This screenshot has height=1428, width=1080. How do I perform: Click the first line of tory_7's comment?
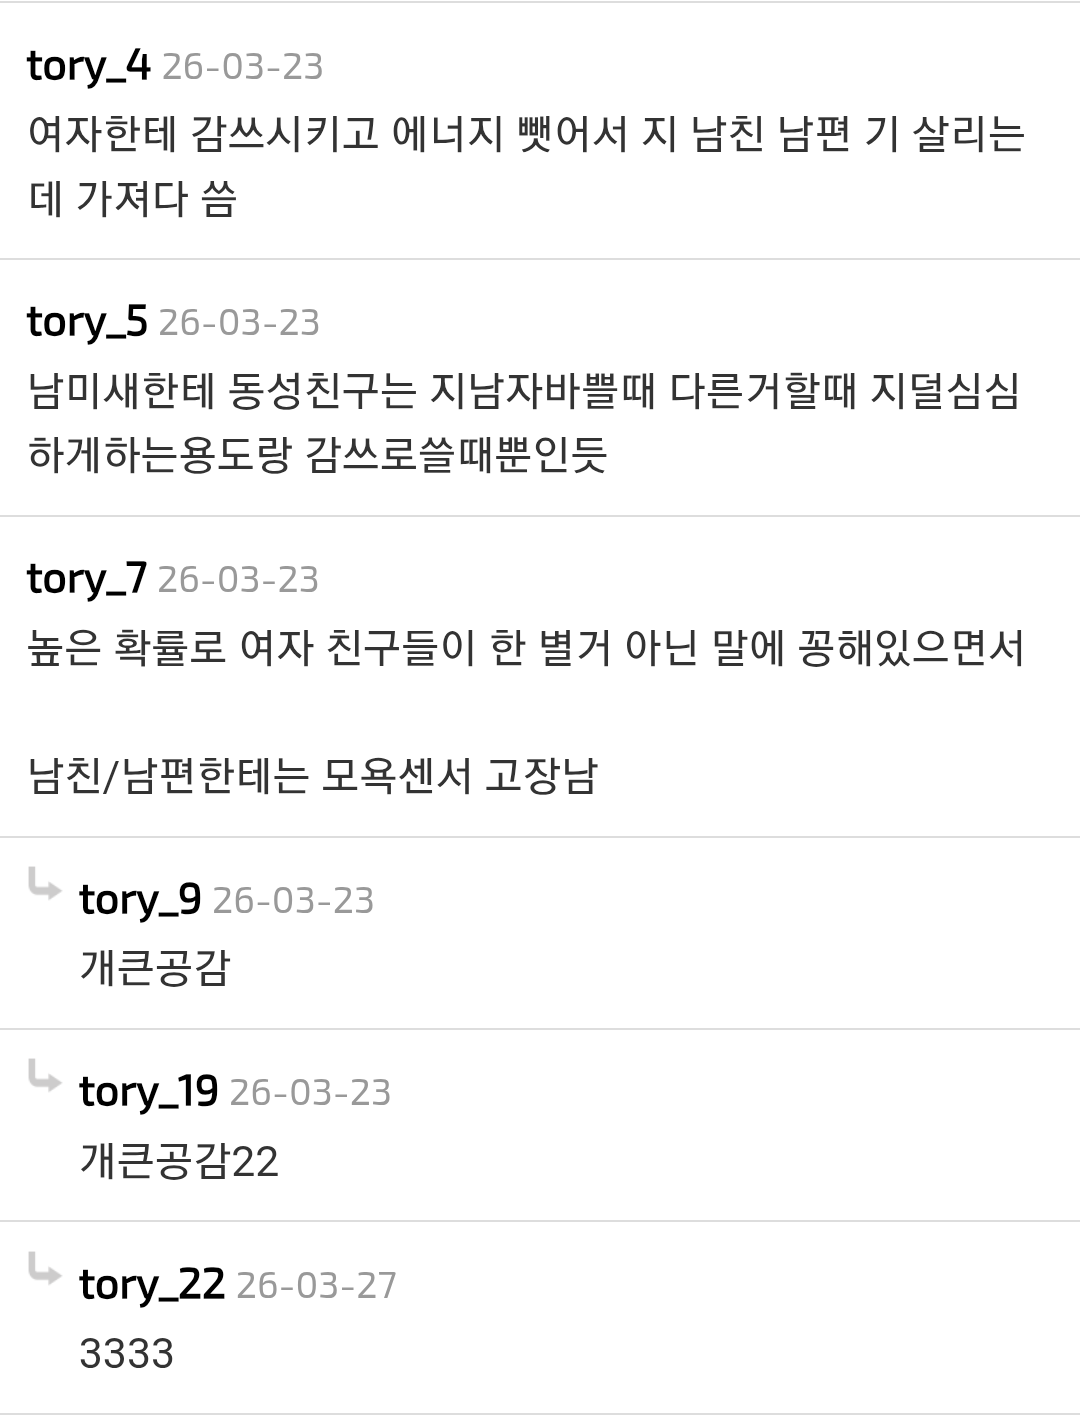click(526, 649)
